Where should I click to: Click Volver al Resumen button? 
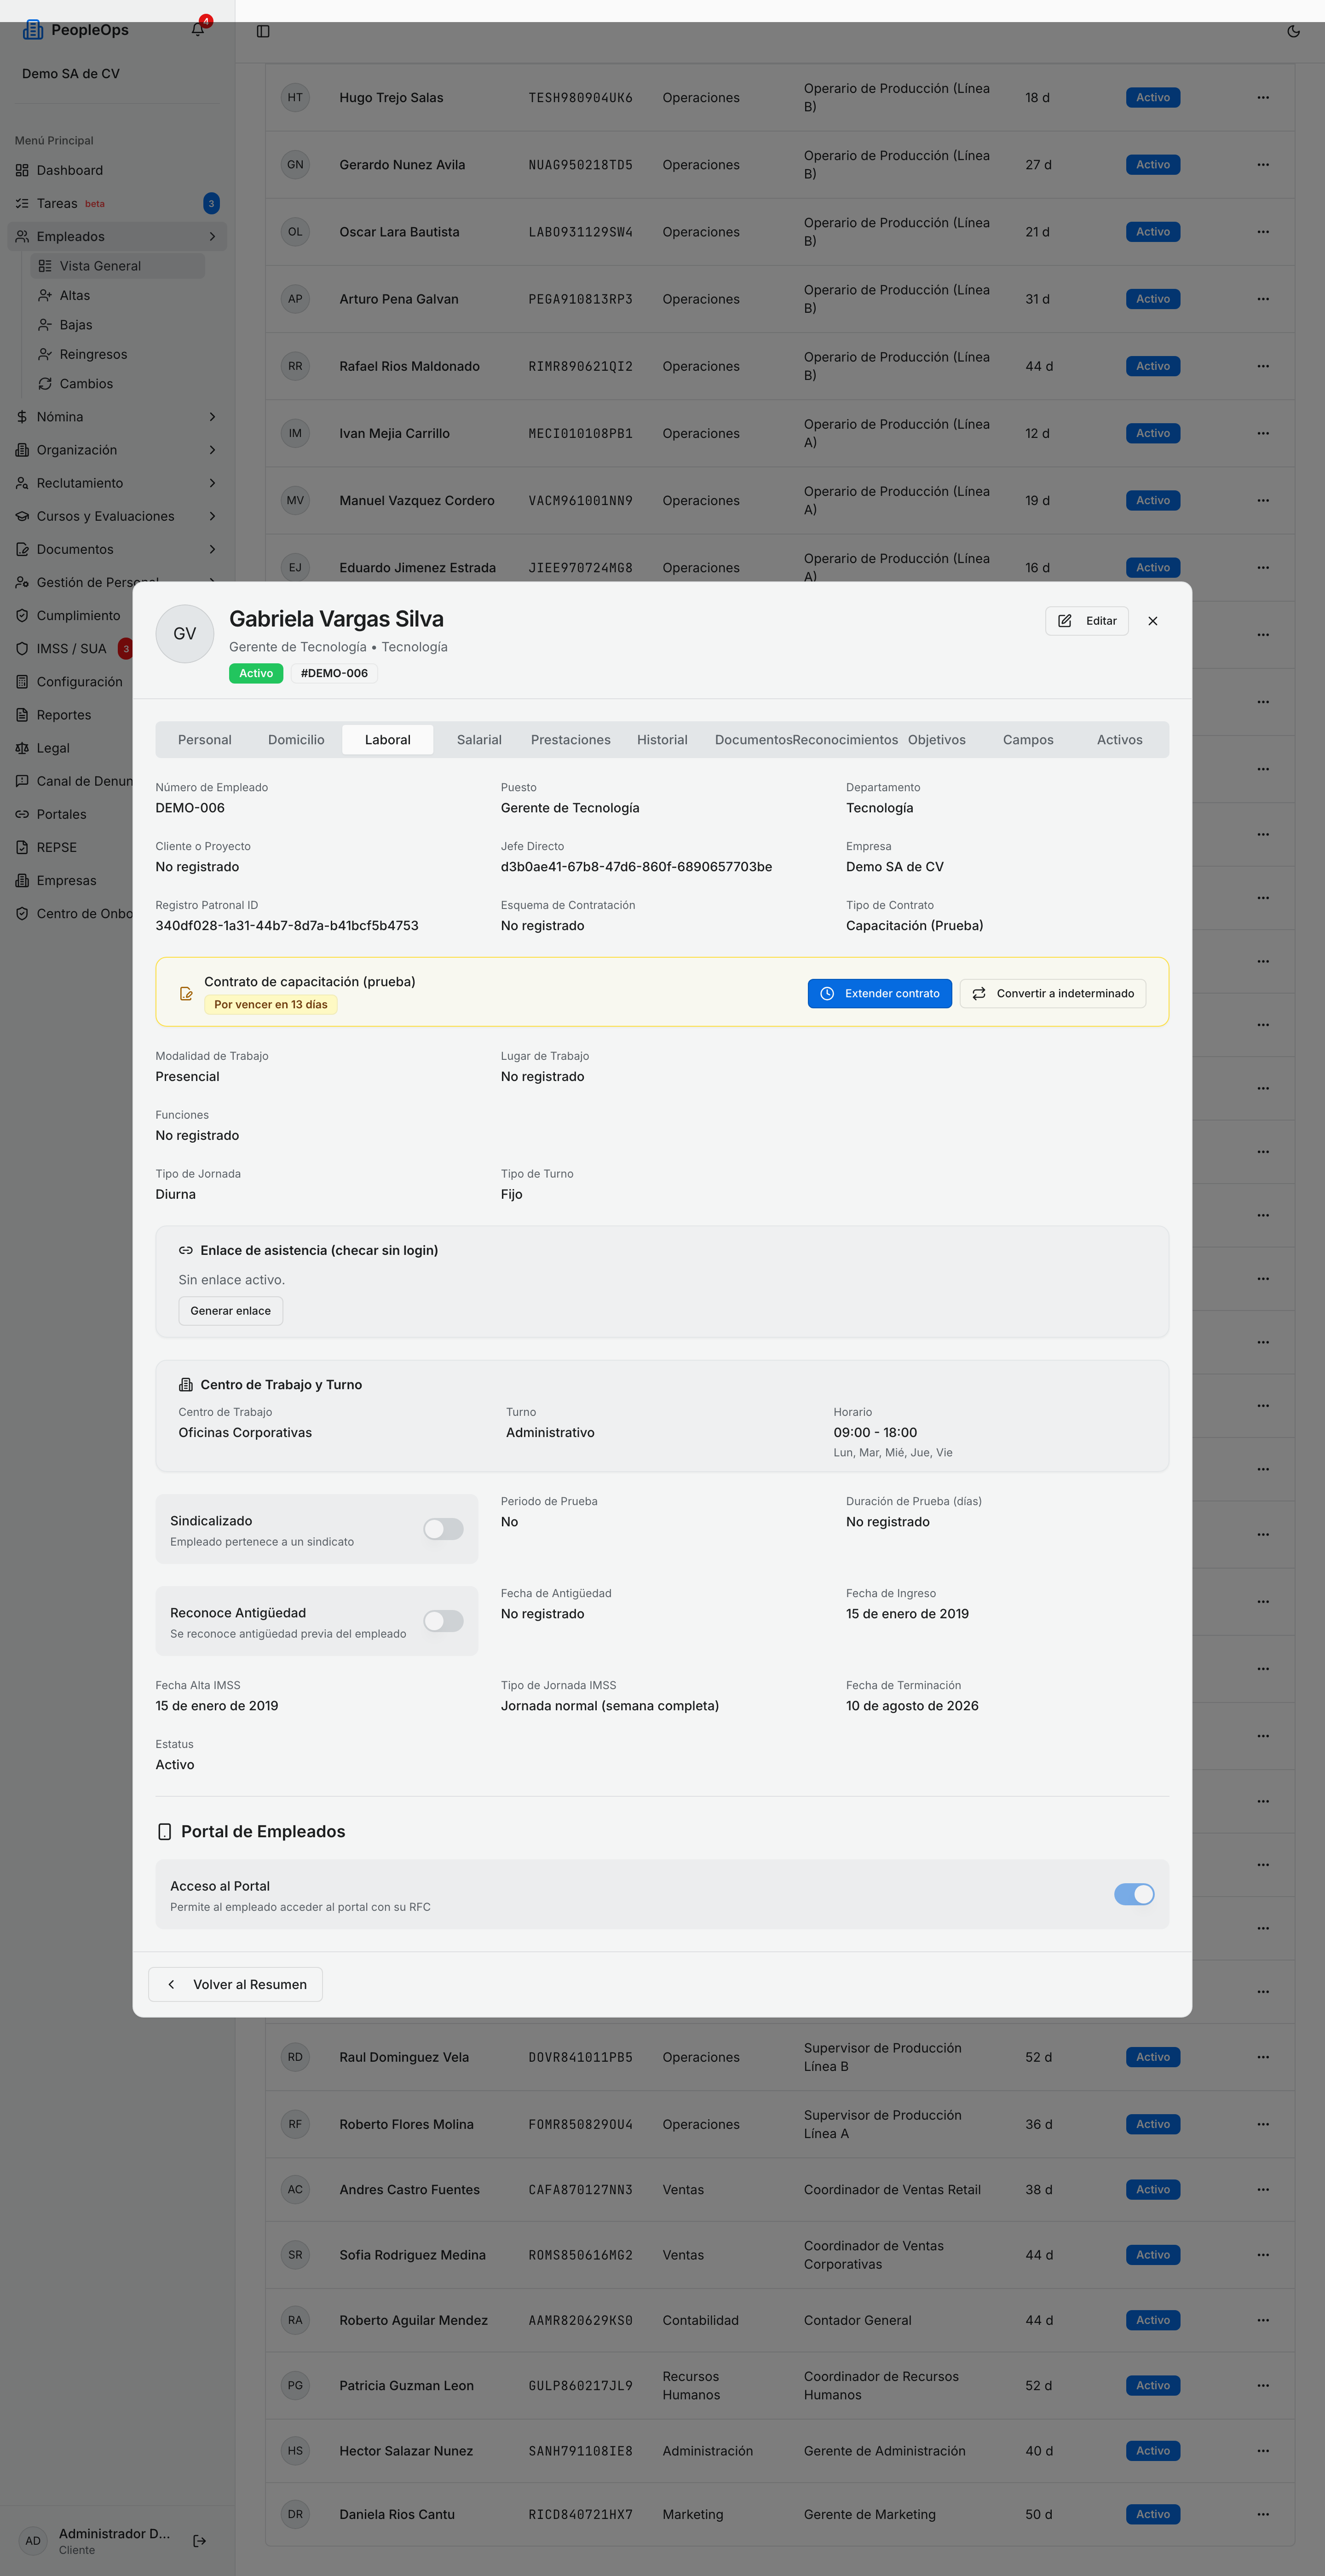(235, 1984)
